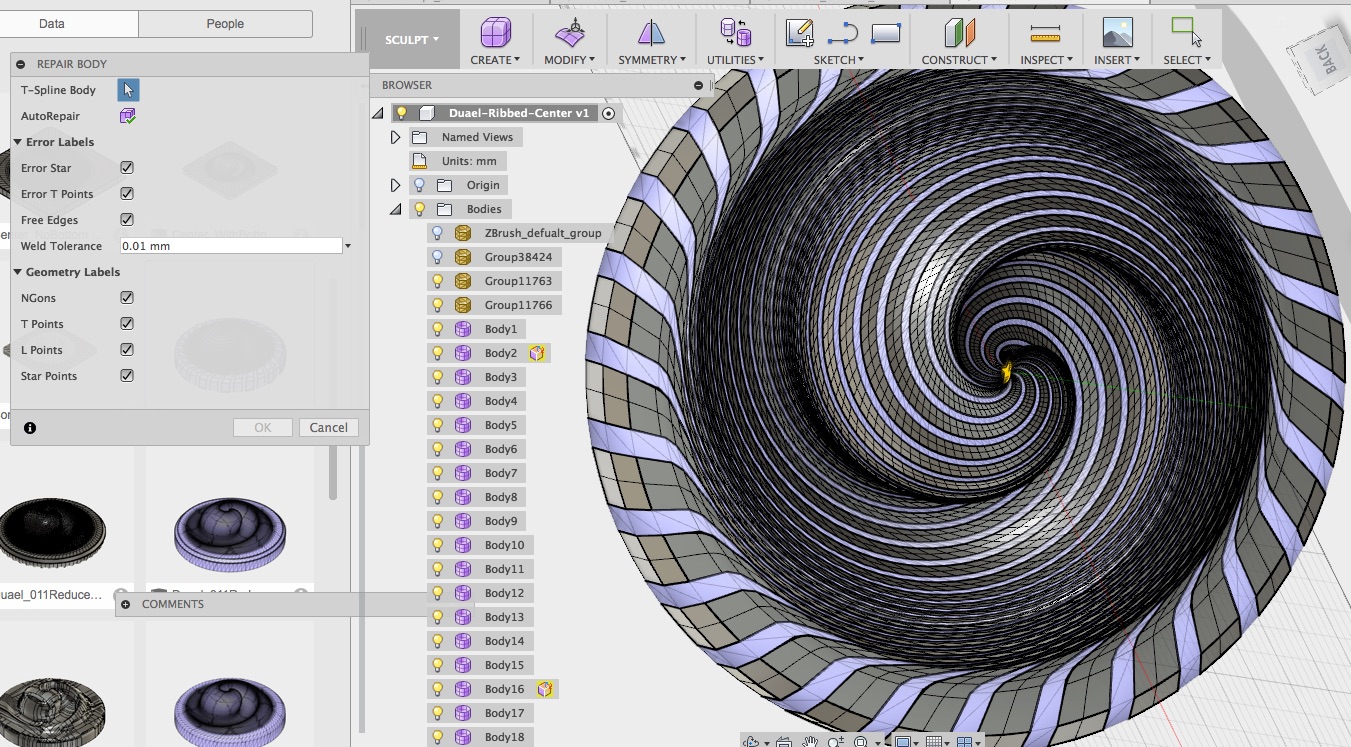Expand the Origin folder
Image resolution: width=1351 pixels, height=747 pixels.
pos(395,185)
